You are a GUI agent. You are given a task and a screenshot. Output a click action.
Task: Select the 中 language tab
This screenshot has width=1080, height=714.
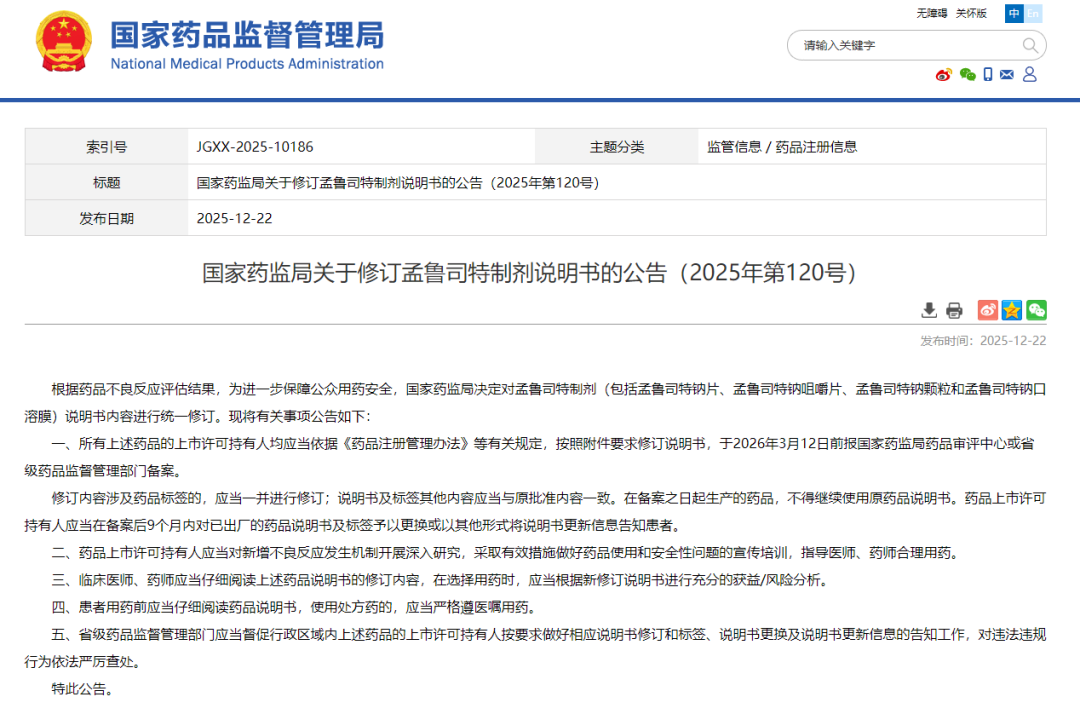1013,13
